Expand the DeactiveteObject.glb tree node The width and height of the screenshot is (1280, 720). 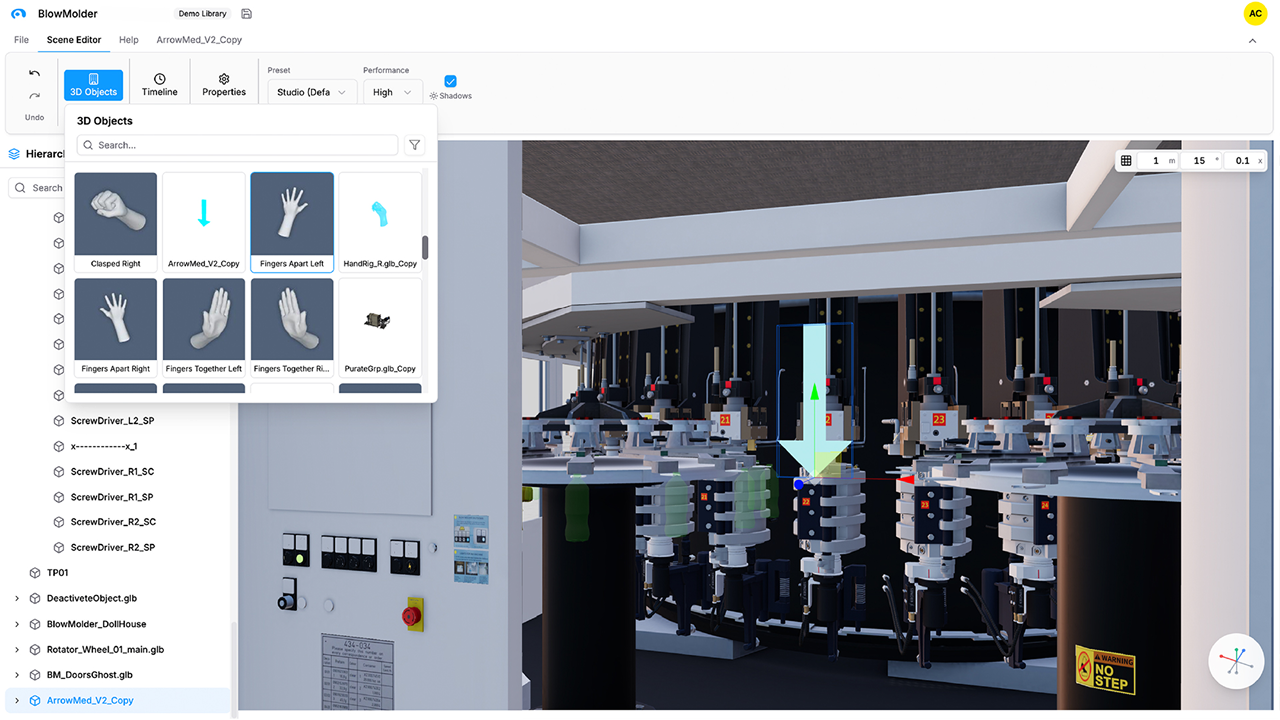[x=17, y=599]
